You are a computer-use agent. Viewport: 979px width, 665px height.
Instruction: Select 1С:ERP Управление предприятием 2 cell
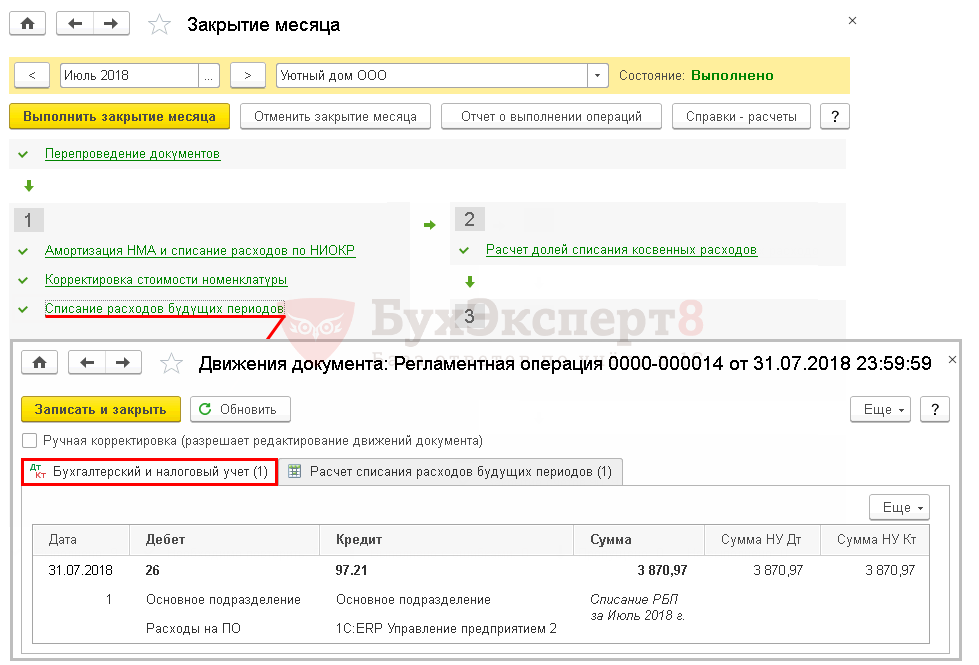pyautogui.click(x=446, y=628)
